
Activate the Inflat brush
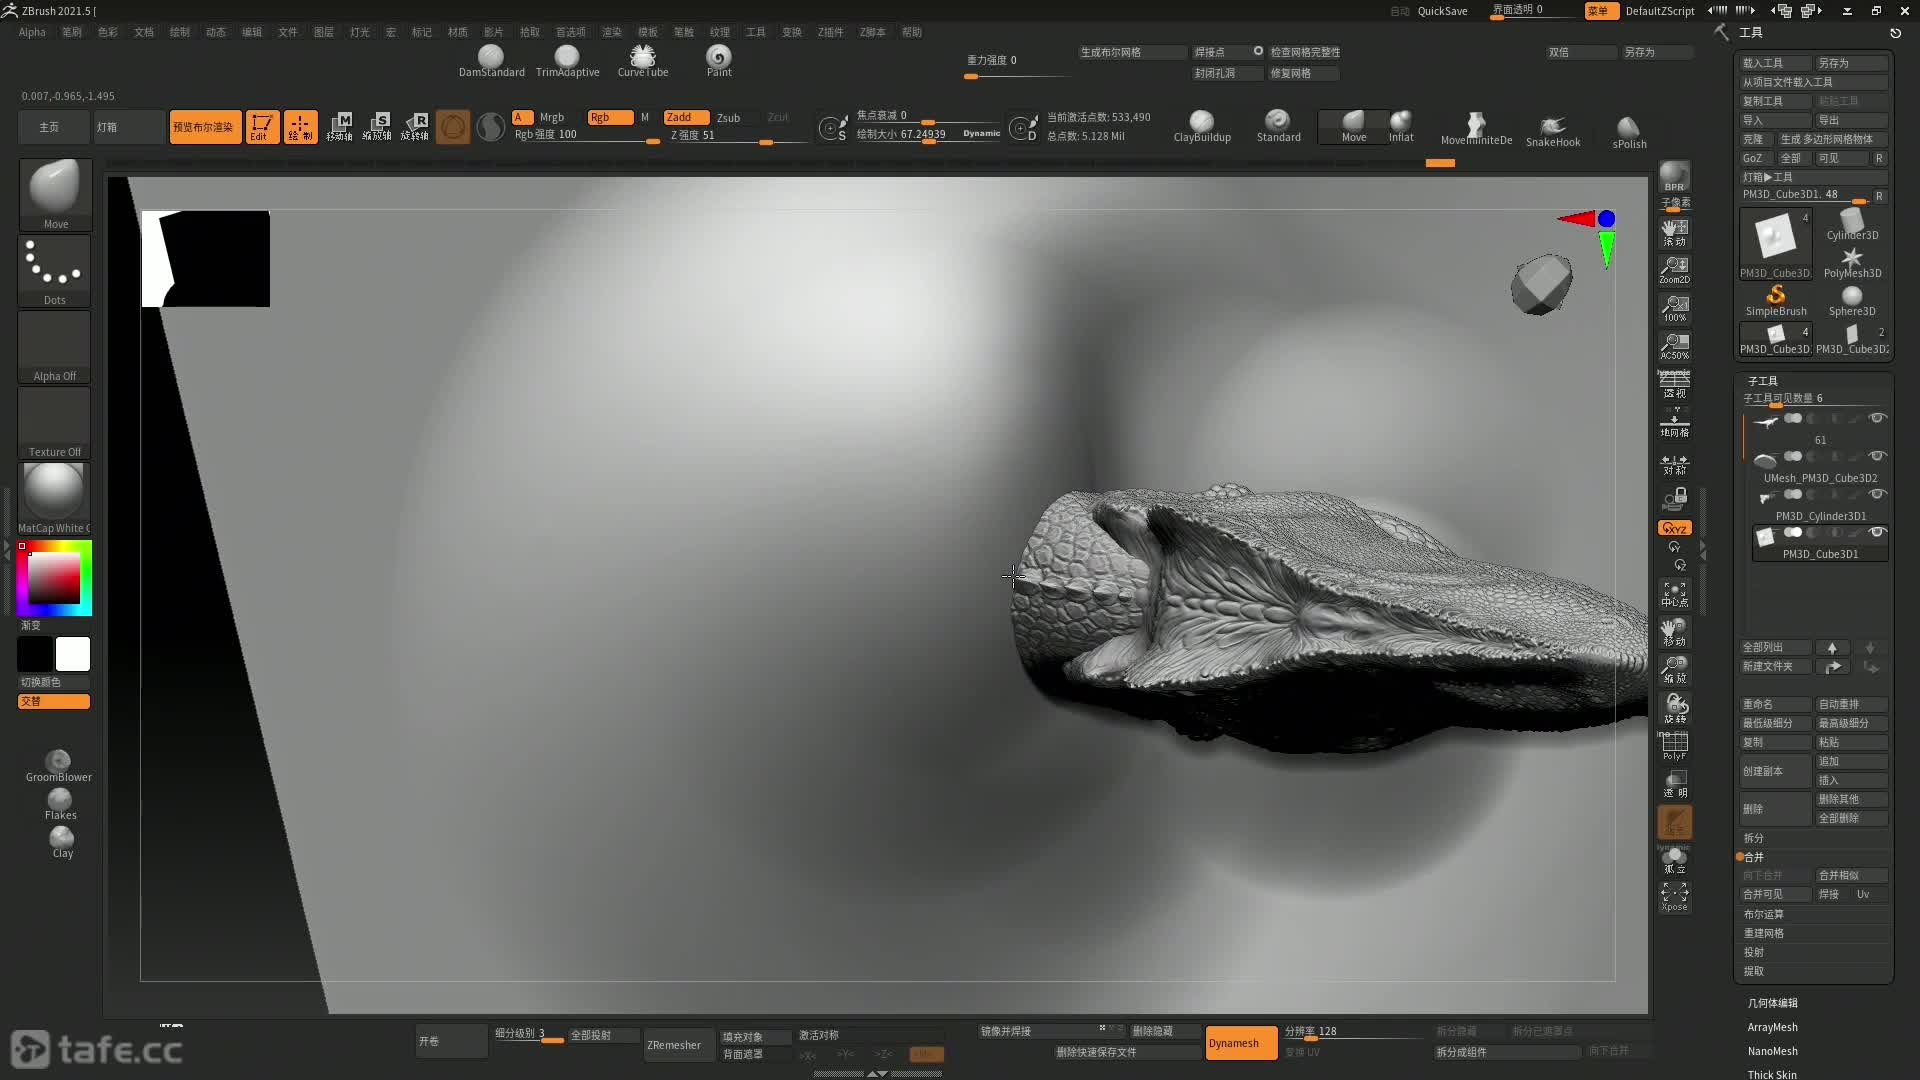coord(1401,127)
